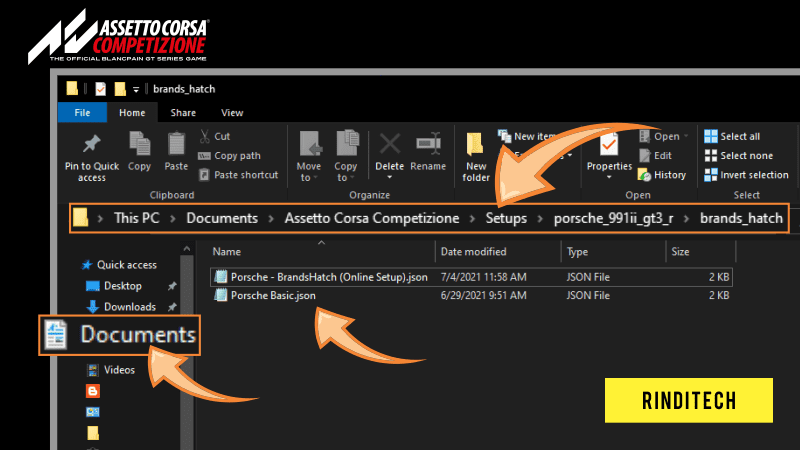The width and height of the screenshot is (800, 450).
Task: Open Videos in navigation pane
Action: (111, 370)
